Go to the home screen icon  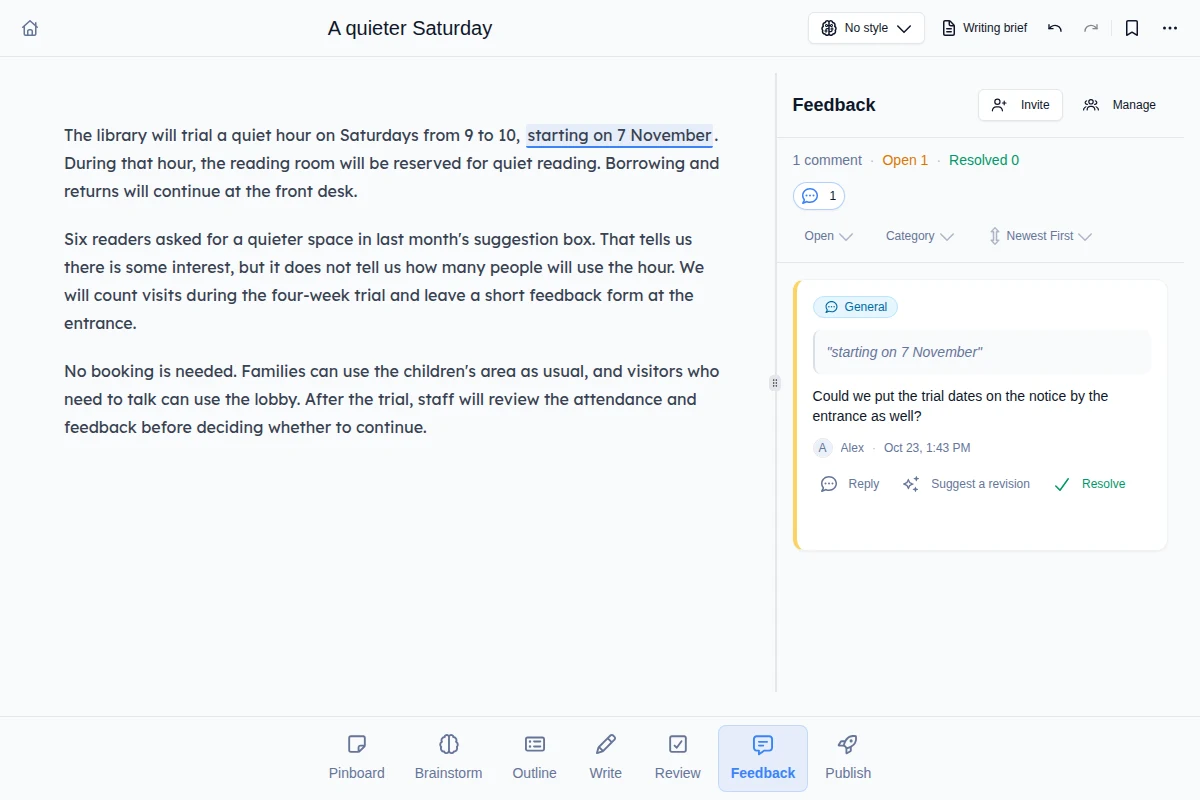tap(30, 28)
